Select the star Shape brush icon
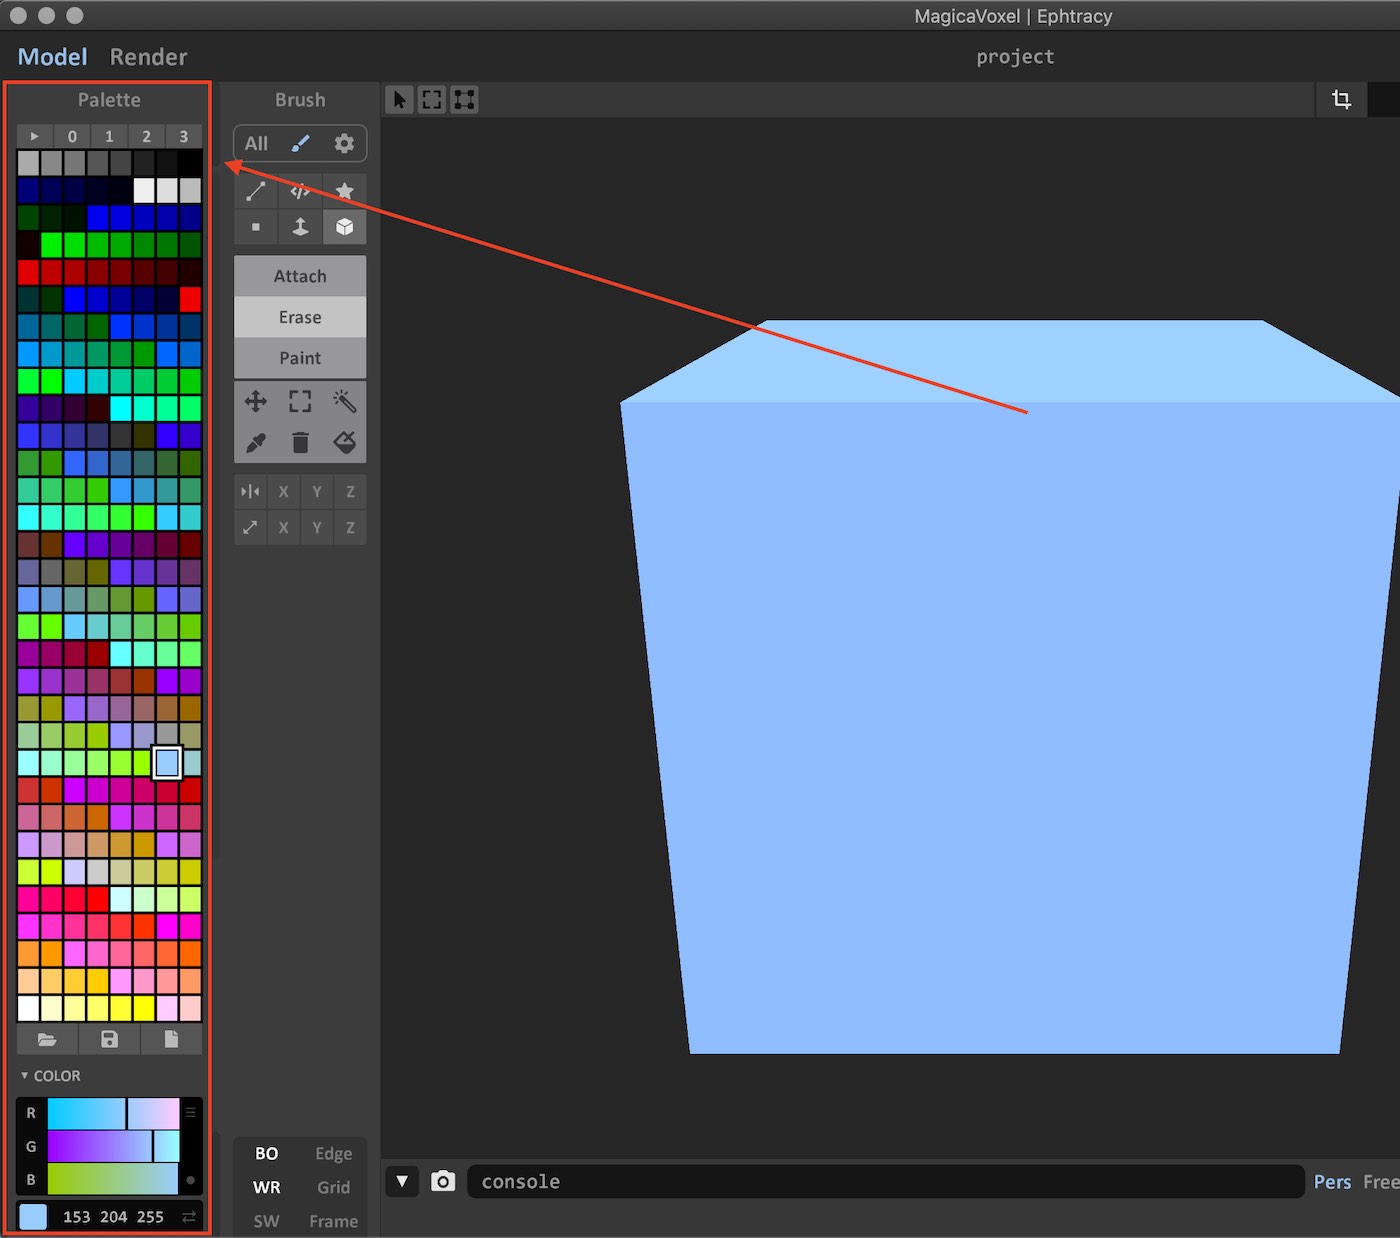This screenshot has height=1238, width=1400. click(x=344, y=190)
